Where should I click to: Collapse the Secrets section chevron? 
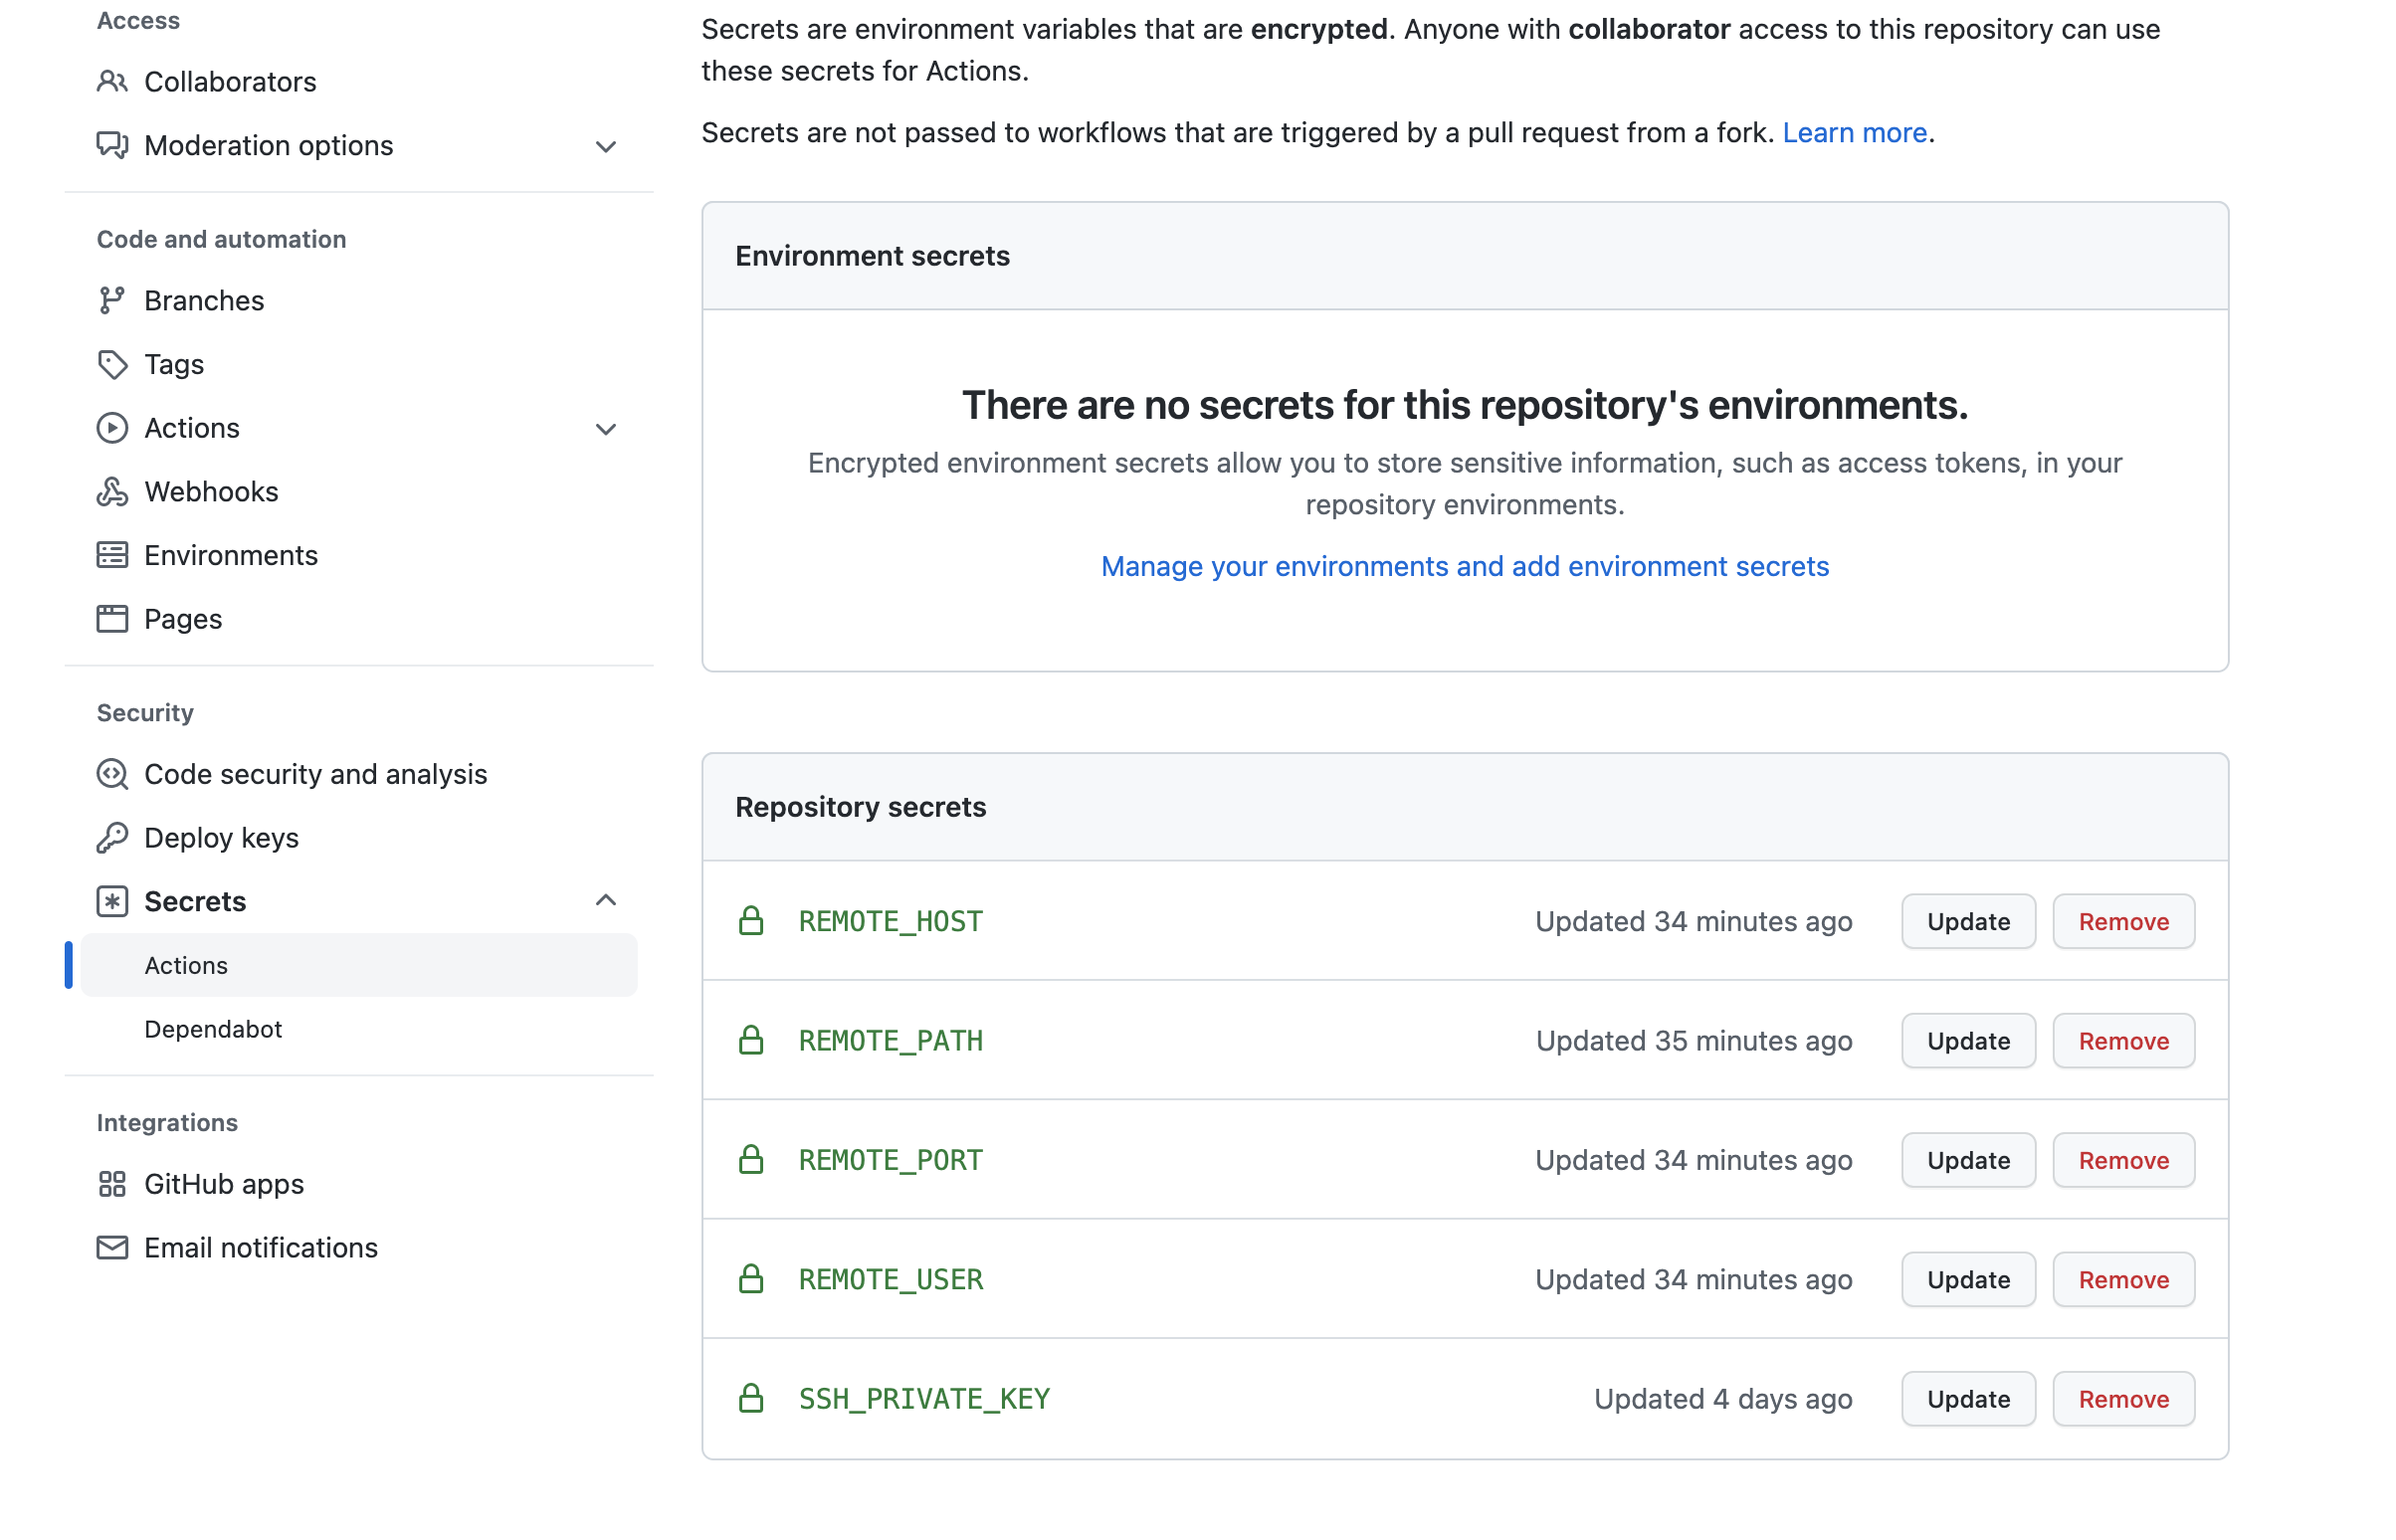[x=605, y=901]
